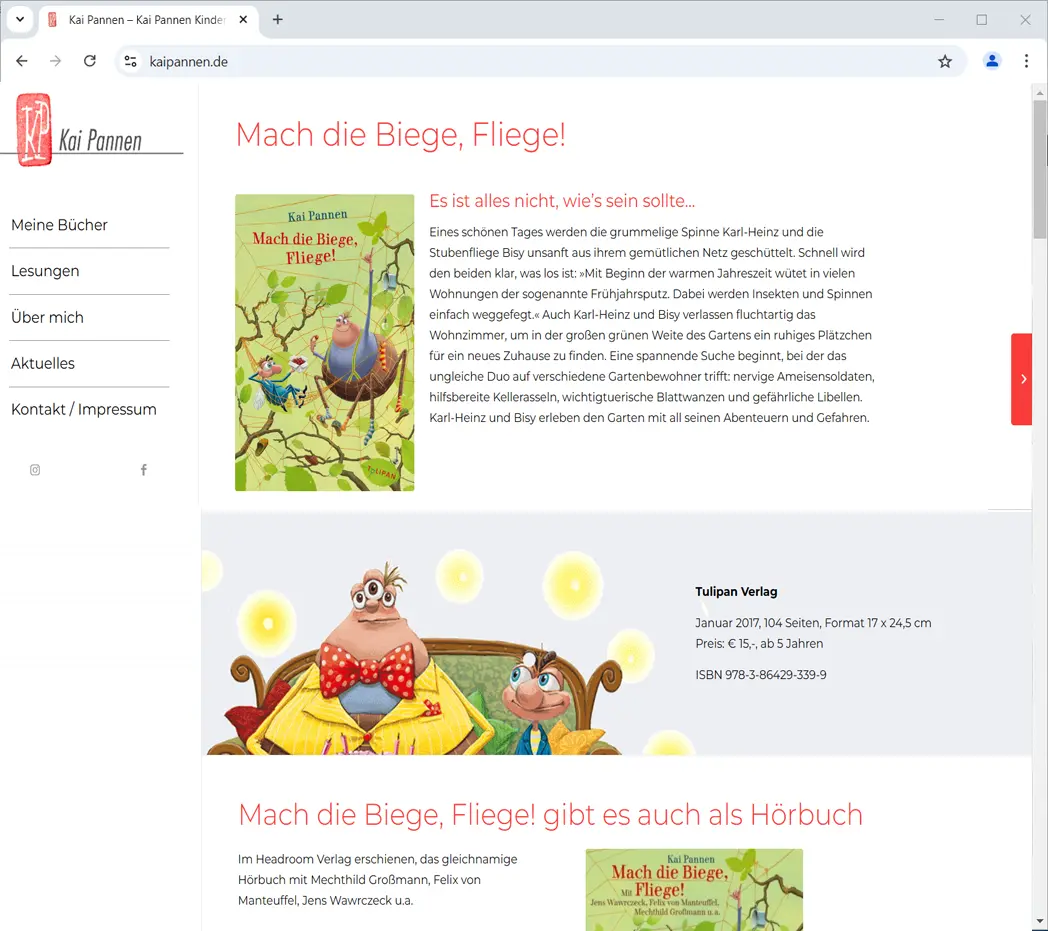Click the red next-arrow slider tab

pyautogui.click(x=1021, y=379)
